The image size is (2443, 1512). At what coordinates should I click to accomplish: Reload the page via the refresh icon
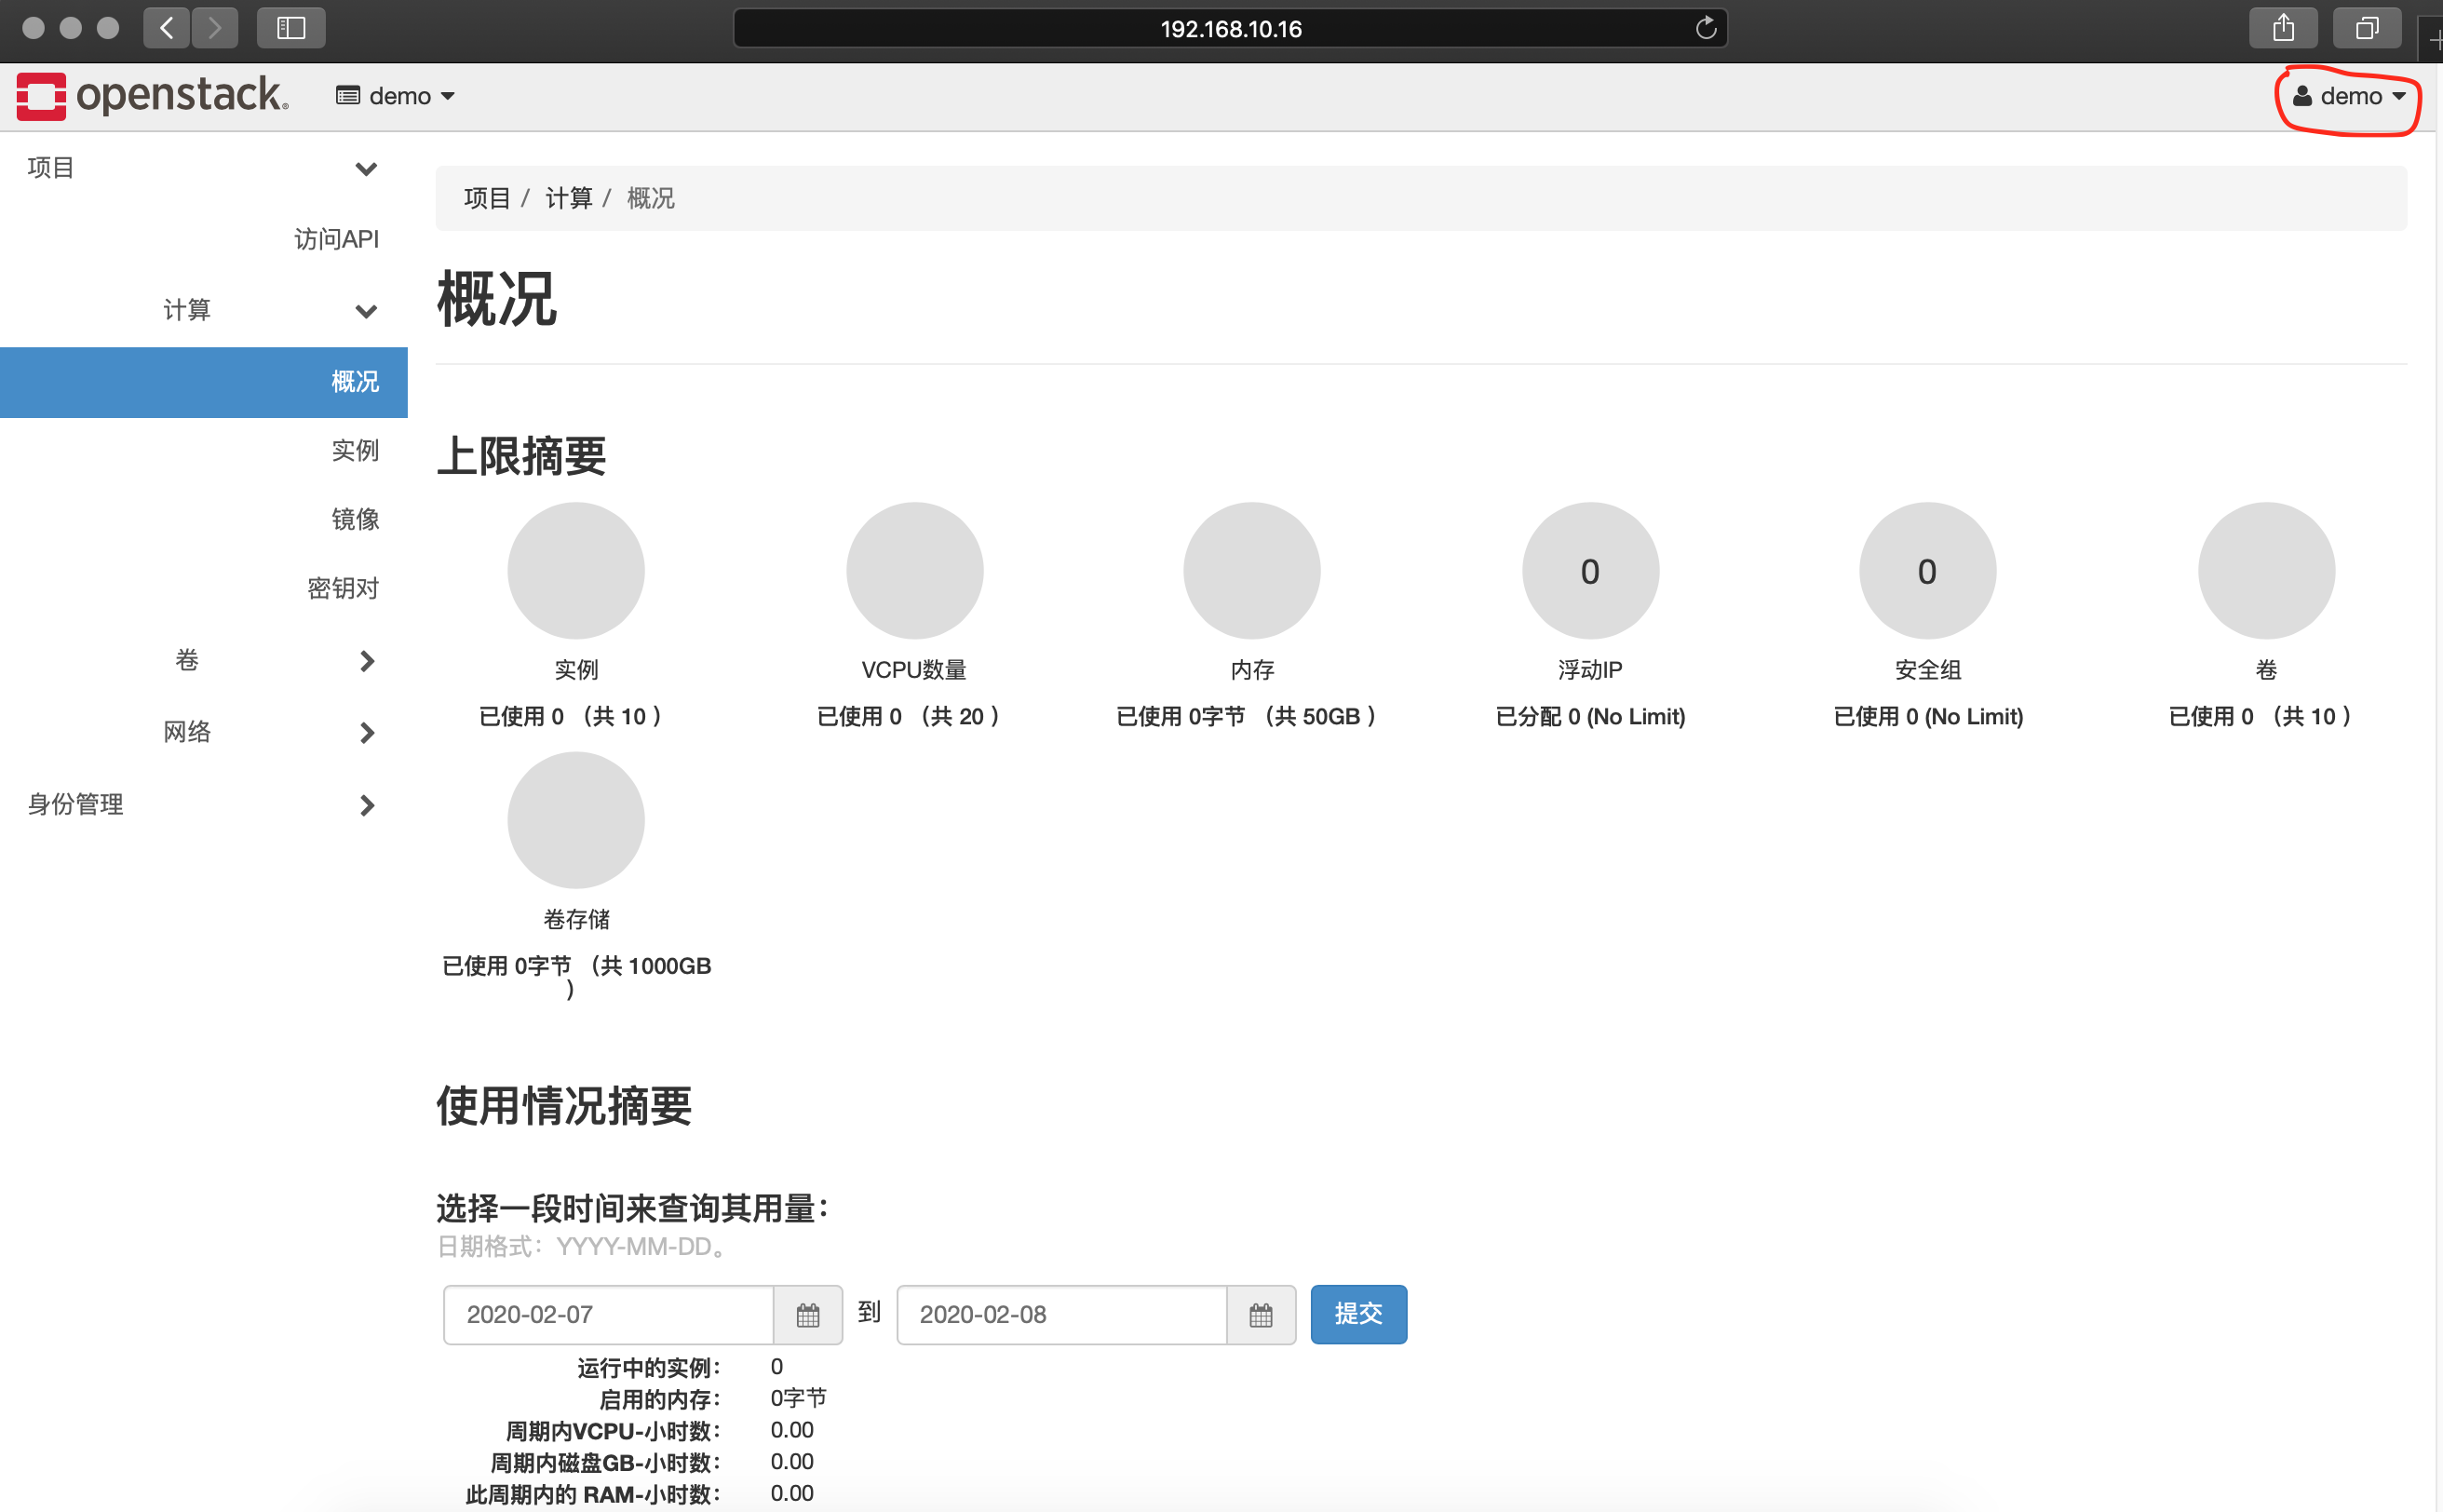(x=1706, y=28)
